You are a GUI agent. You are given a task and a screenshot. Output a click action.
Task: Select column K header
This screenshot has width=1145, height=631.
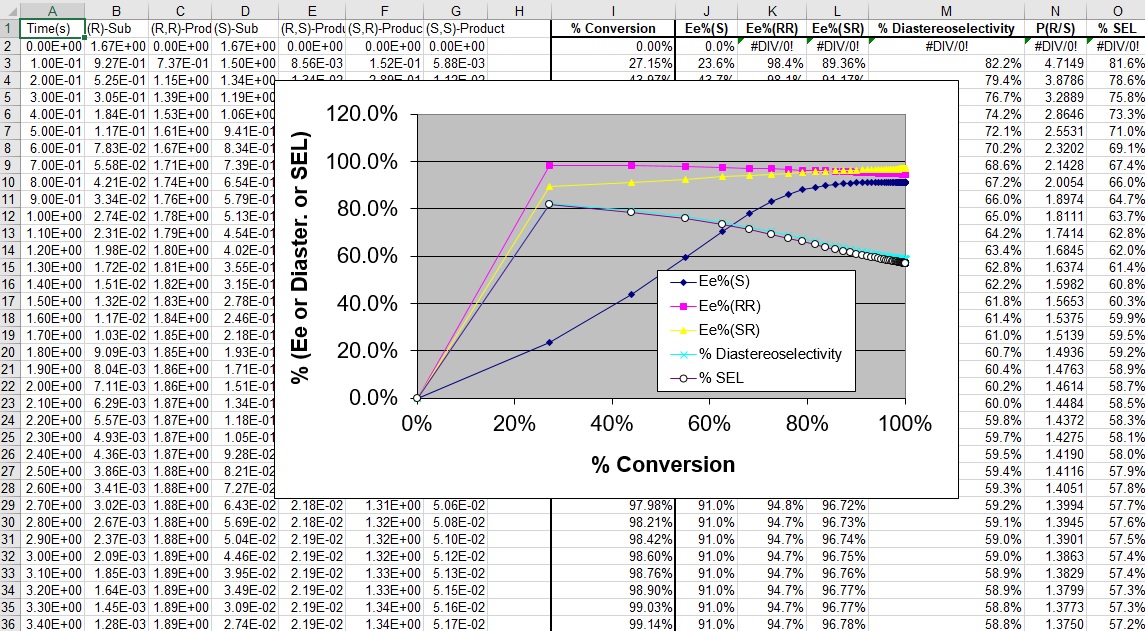pos(772,9)
